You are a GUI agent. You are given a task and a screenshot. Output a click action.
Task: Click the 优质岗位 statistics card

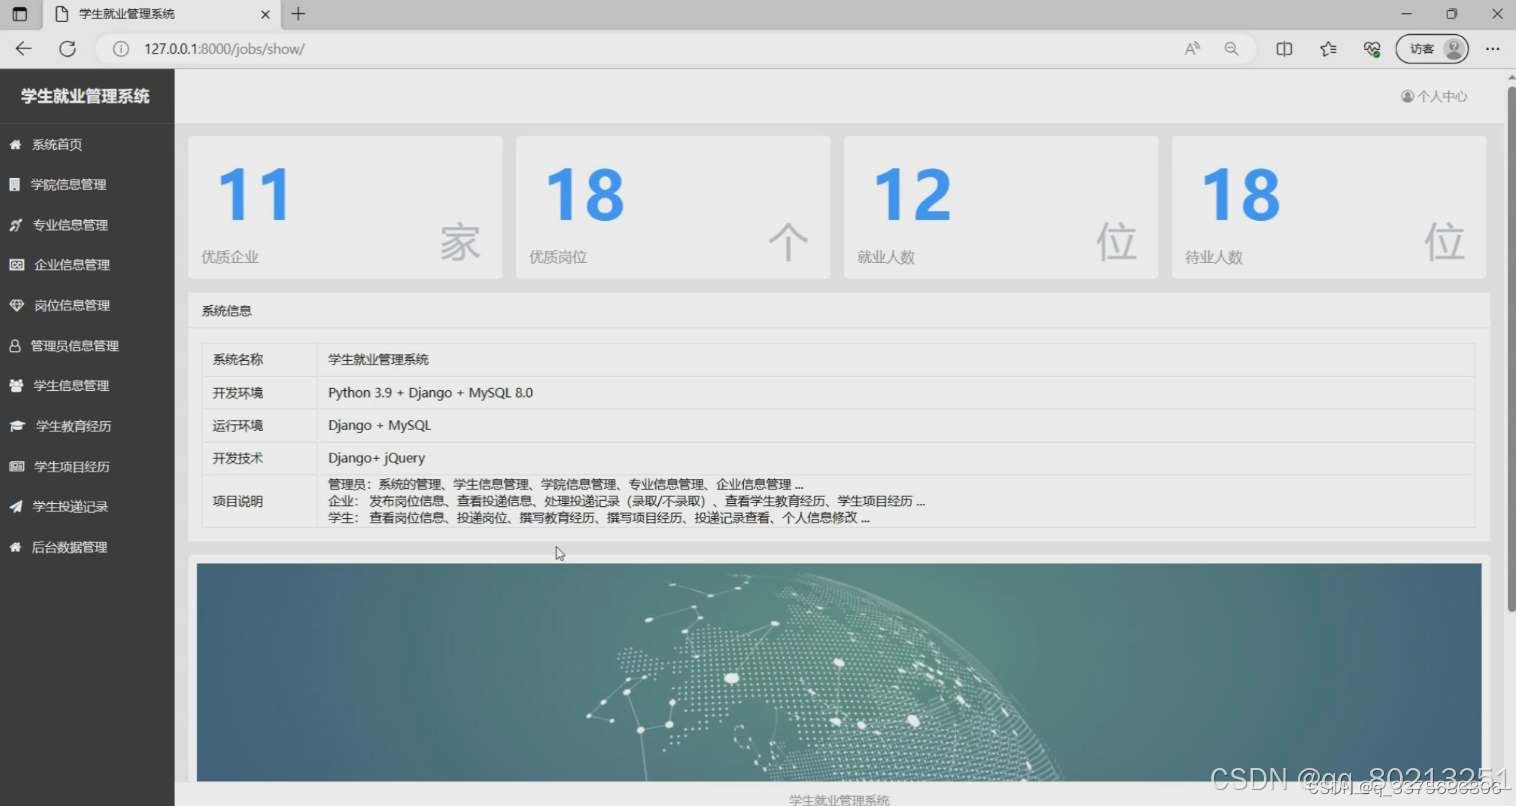coord(673,207)
